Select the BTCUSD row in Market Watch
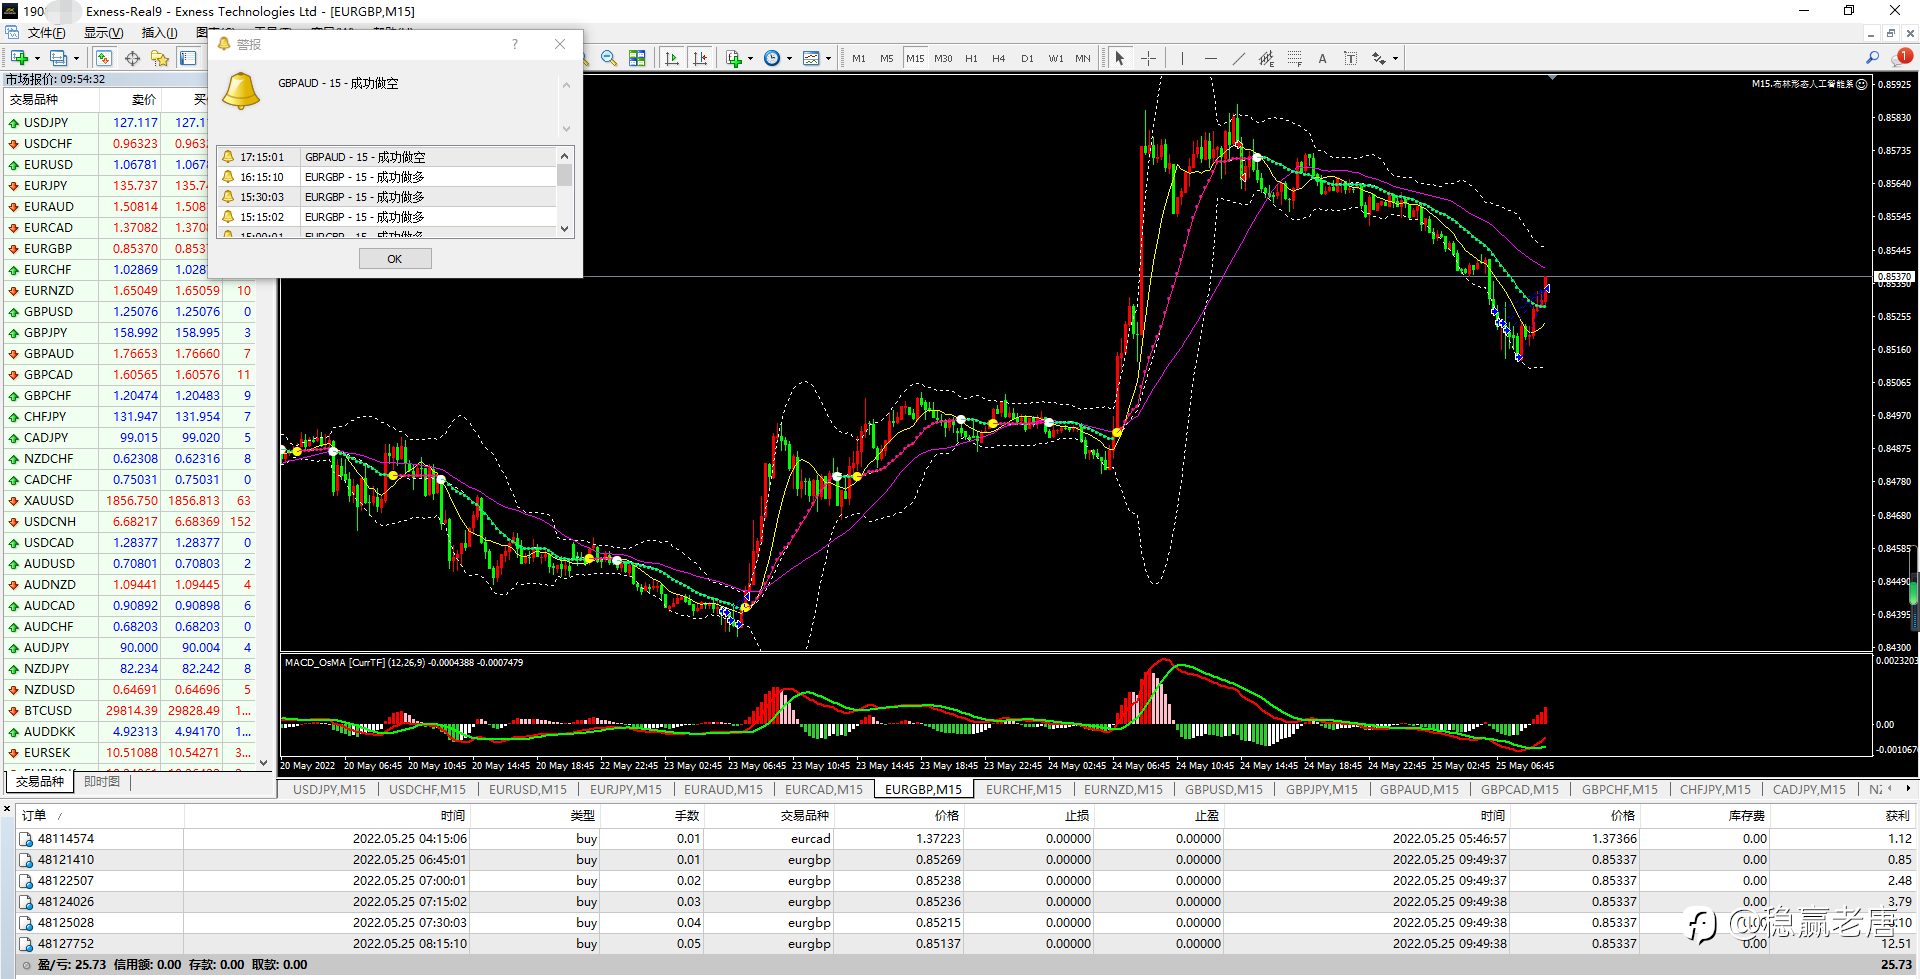This screenshot has height=979, width=1920. 130,711
